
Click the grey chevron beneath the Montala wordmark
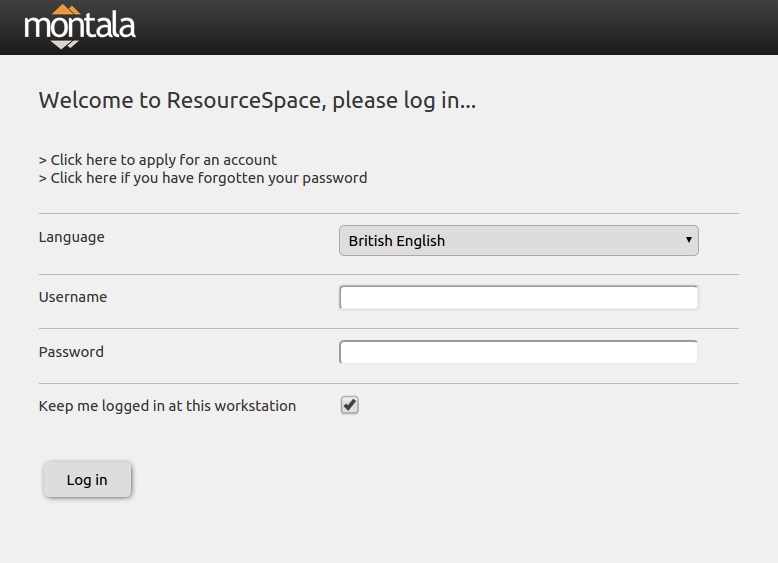[x=65, y=45]
